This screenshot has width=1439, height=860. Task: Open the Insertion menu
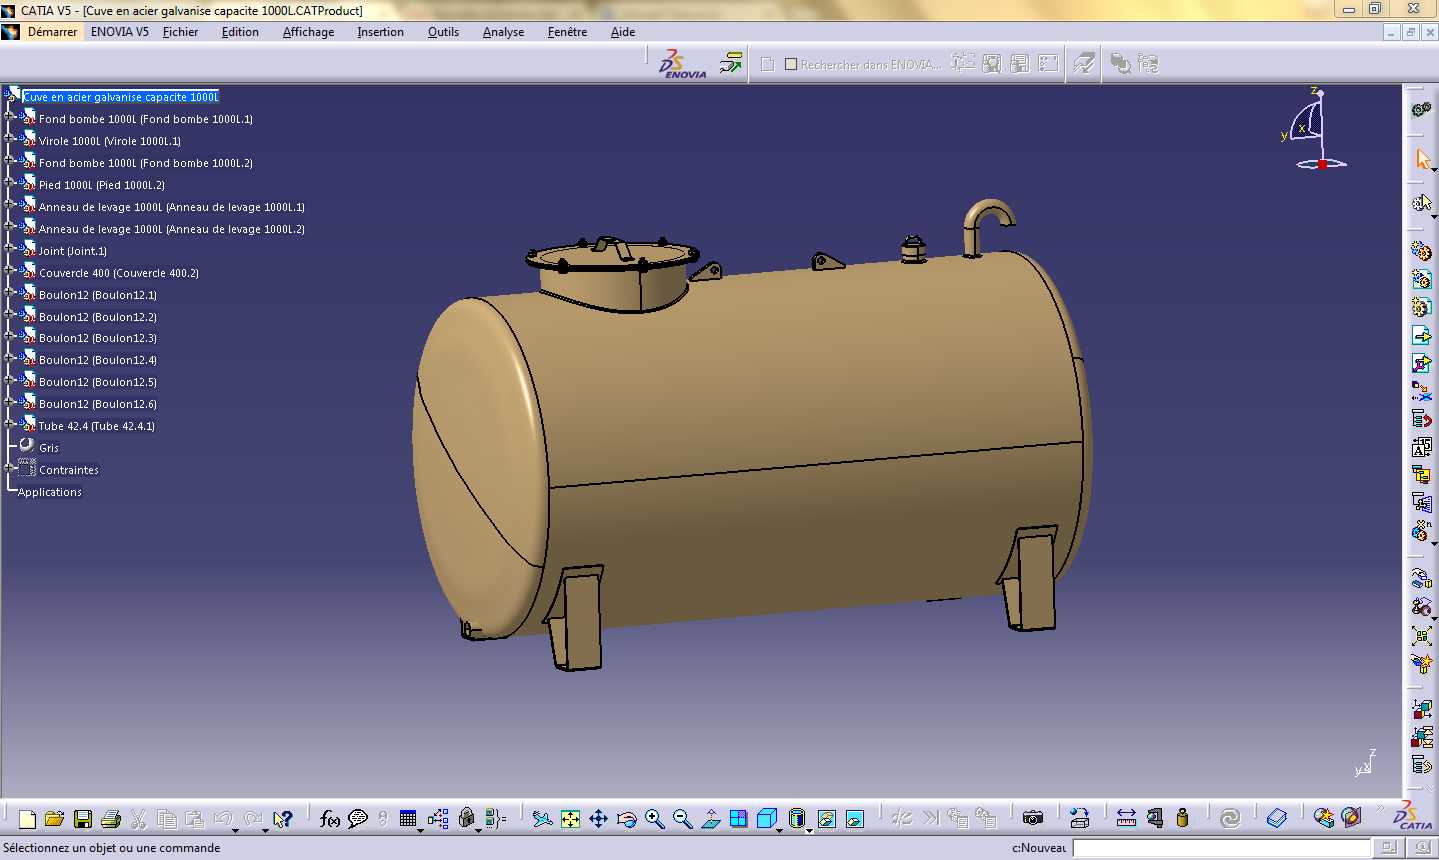(381, 32)
